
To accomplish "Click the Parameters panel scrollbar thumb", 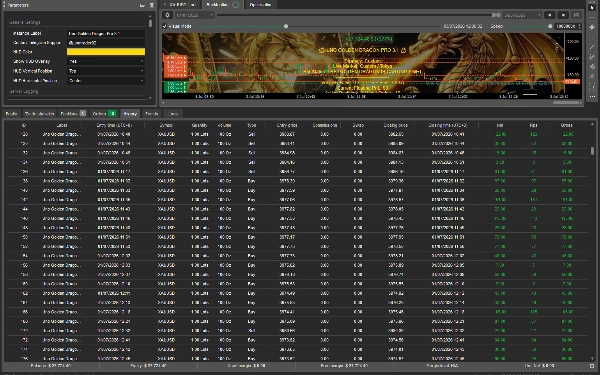I will click(150, 23).
